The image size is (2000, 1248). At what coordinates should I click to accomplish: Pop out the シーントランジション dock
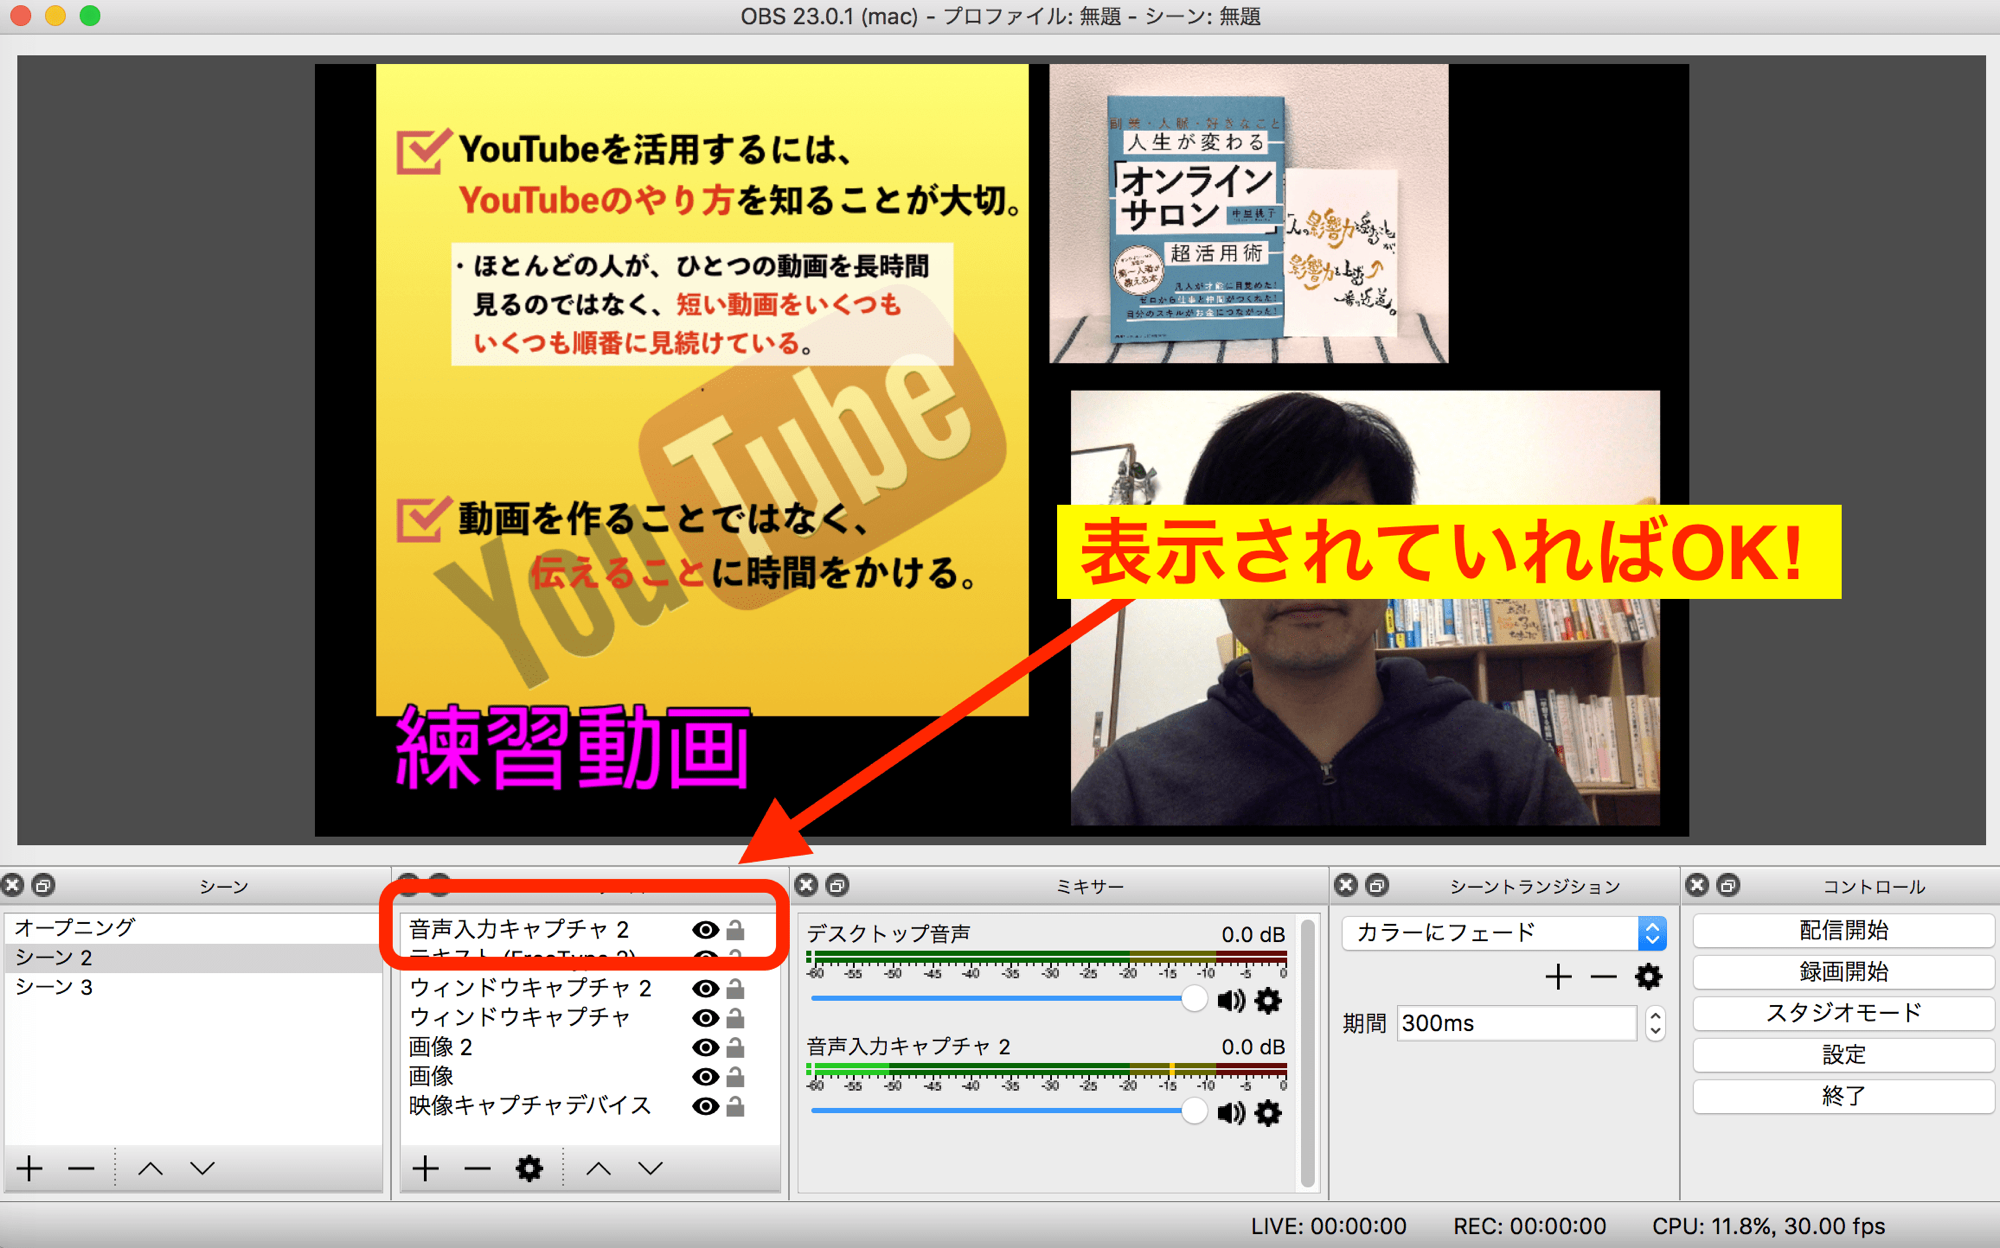click(1377, 885)
